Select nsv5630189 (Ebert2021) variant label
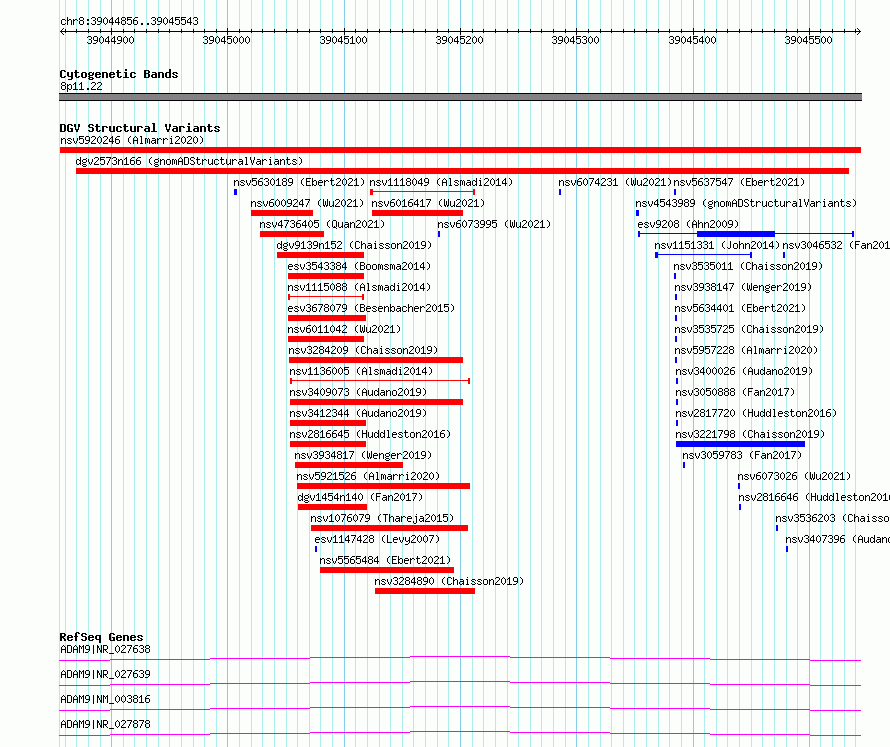 [x=299, y=182]
